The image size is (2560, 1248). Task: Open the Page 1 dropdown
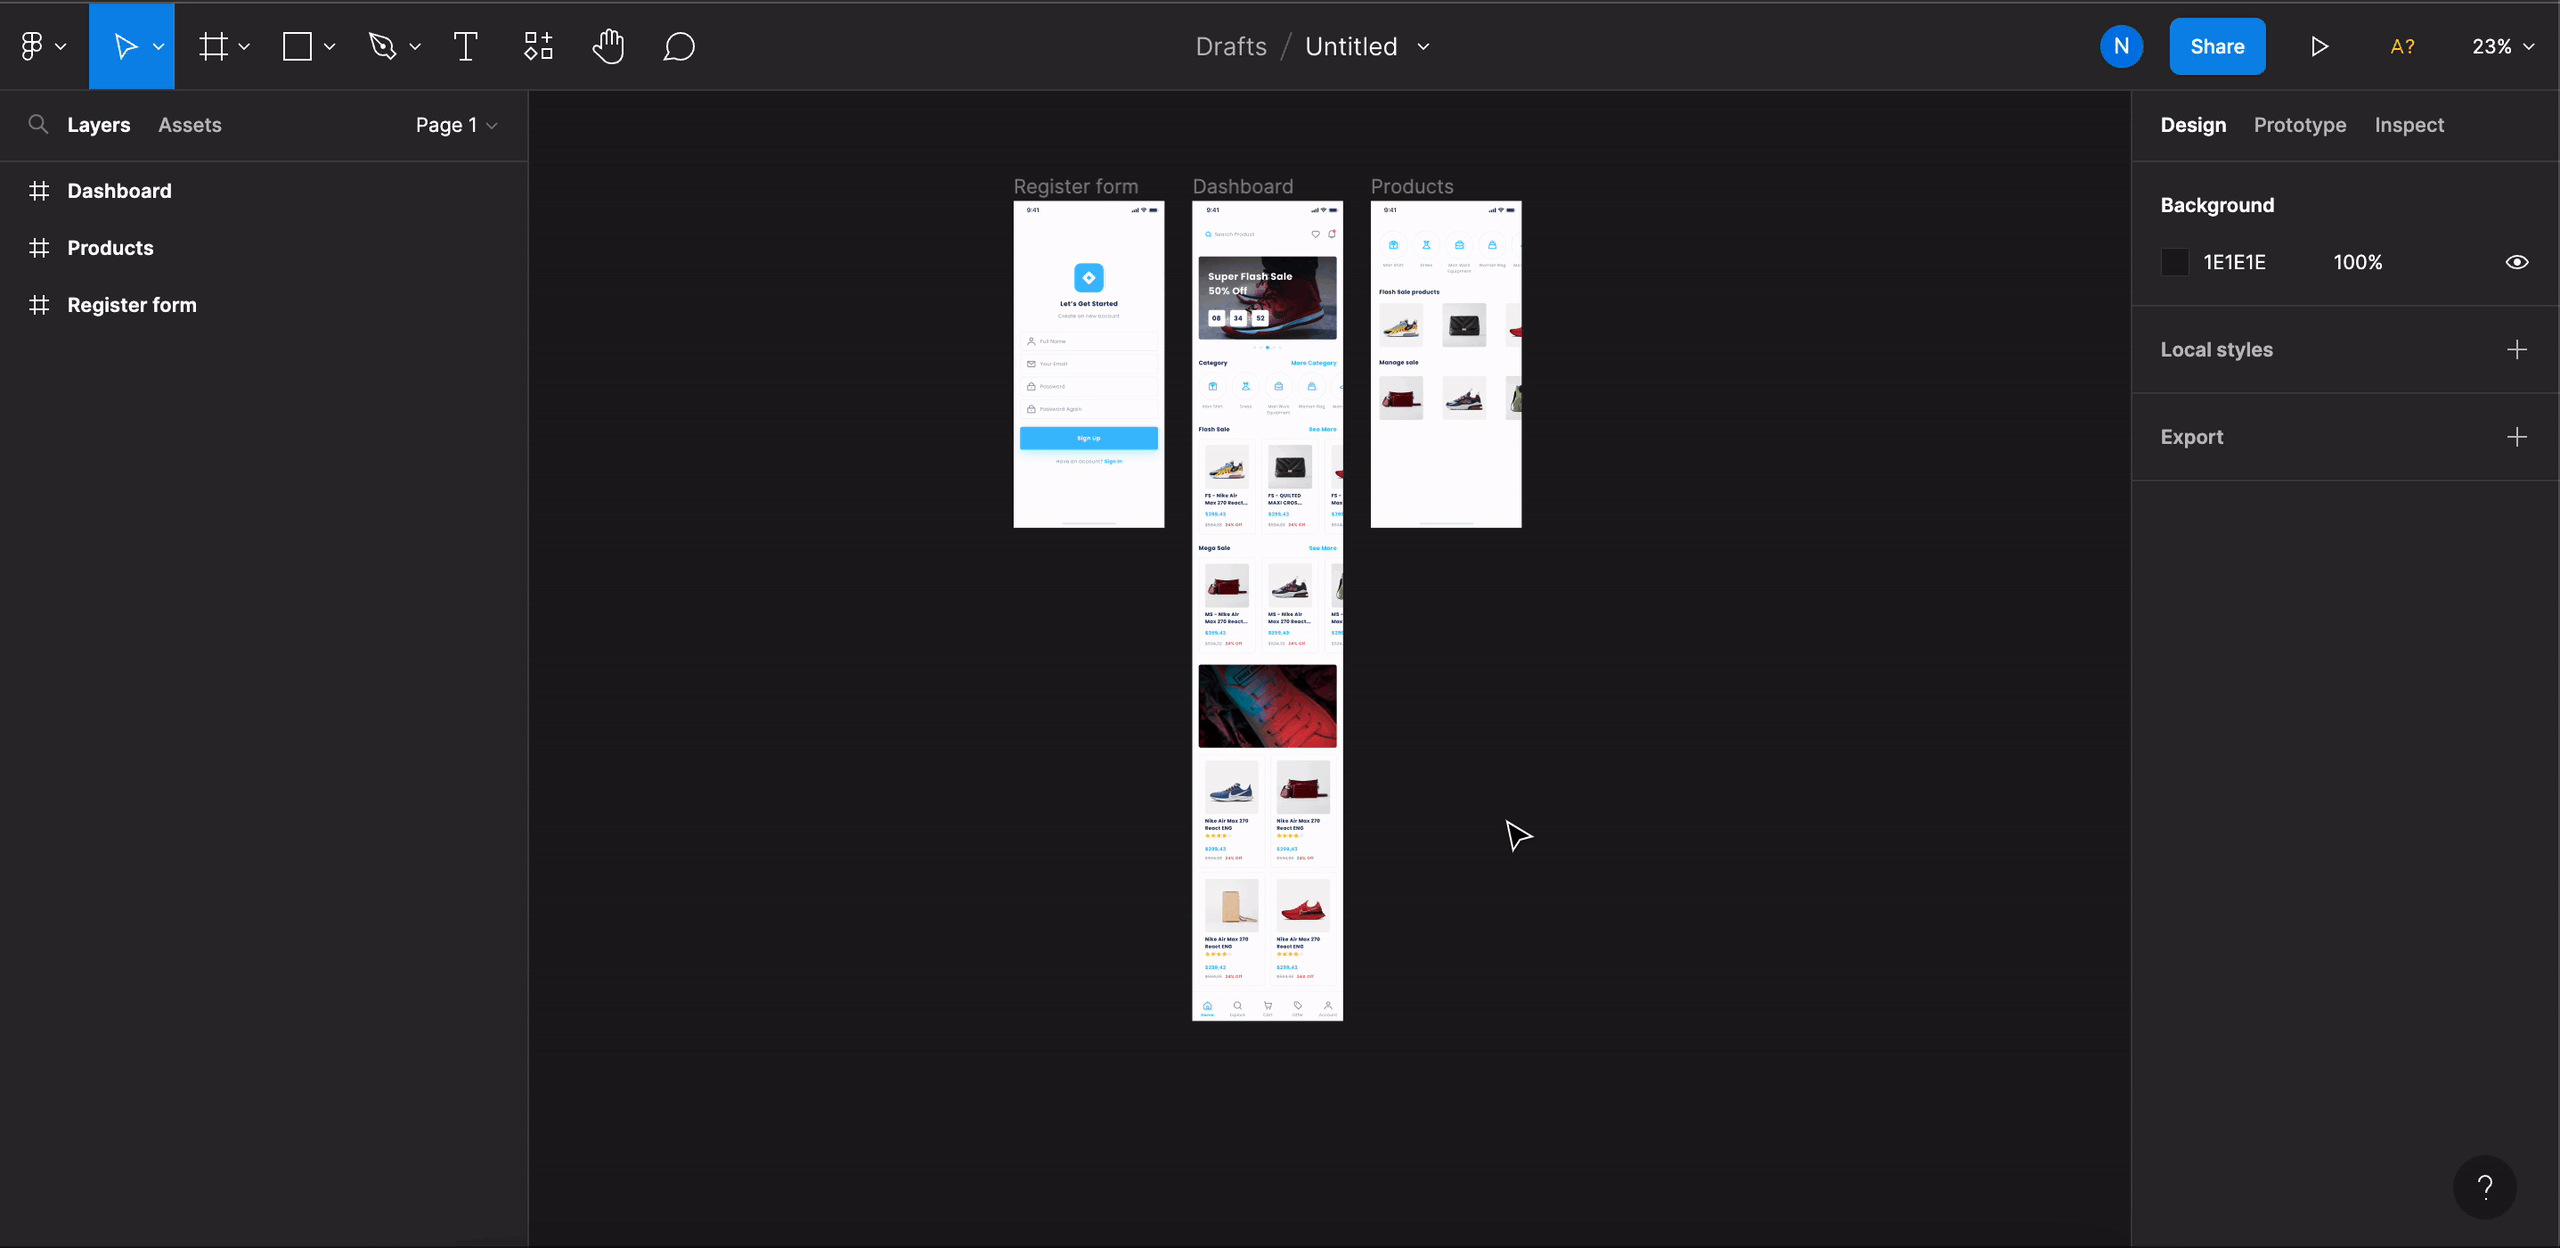click(455, 125)
